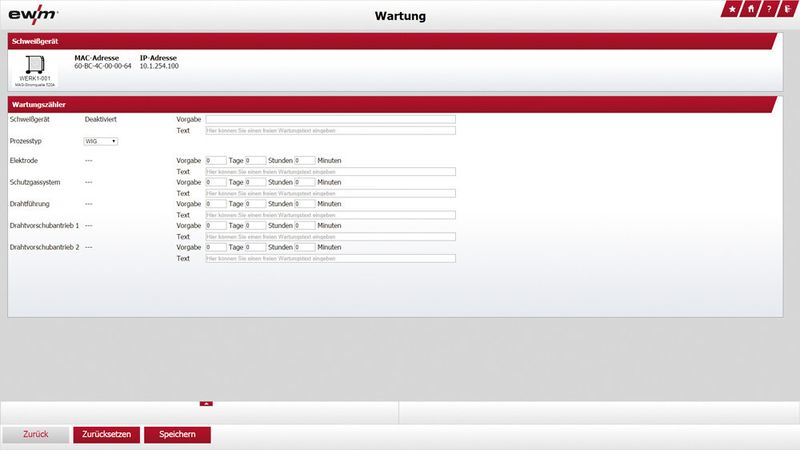Focus the Elektrode maintenance Text field
The image size is (800, 450).
click(331, 172)
